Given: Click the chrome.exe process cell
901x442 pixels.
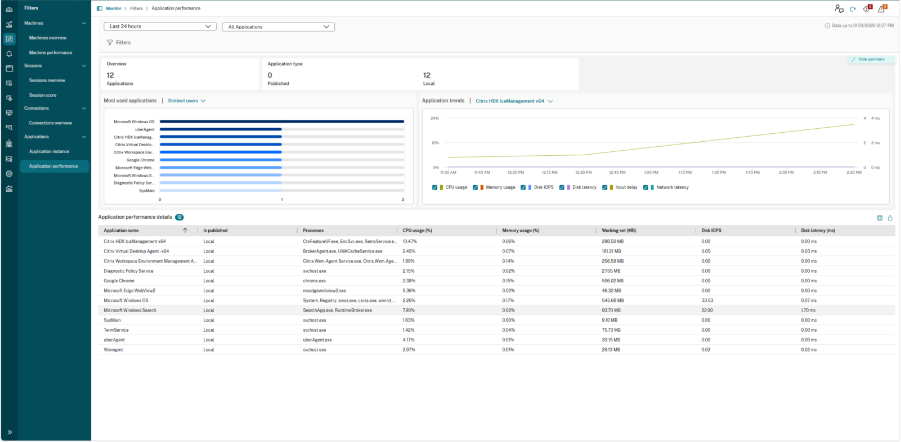Looking at the screenshot, I should pos(314,281).
